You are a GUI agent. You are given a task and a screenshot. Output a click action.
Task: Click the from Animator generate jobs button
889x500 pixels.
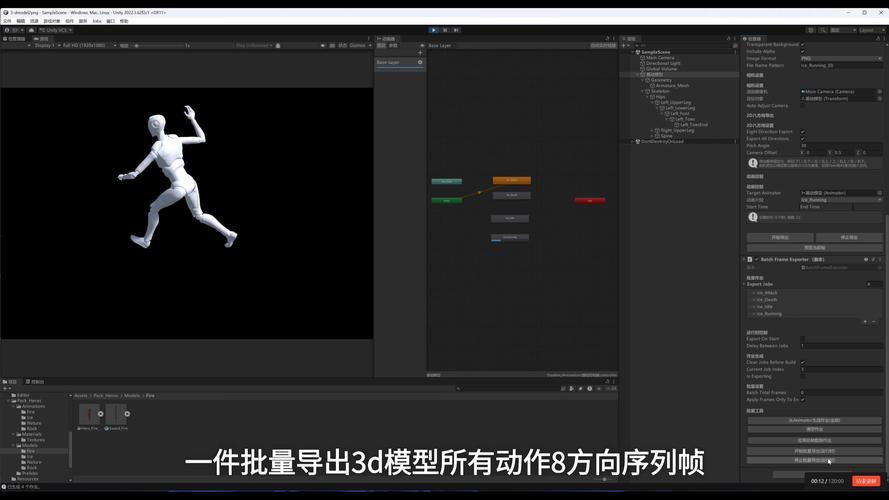tap(814, 421)
